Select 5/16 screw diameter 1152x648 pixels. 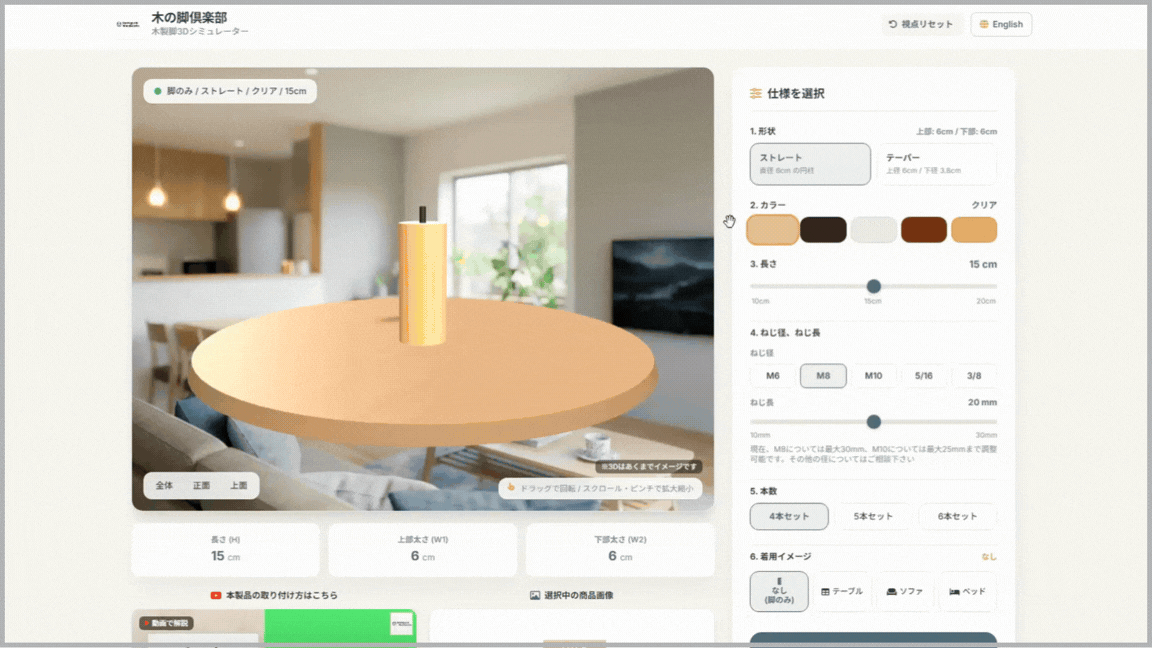pyautogui.click(x=924, y=375)
